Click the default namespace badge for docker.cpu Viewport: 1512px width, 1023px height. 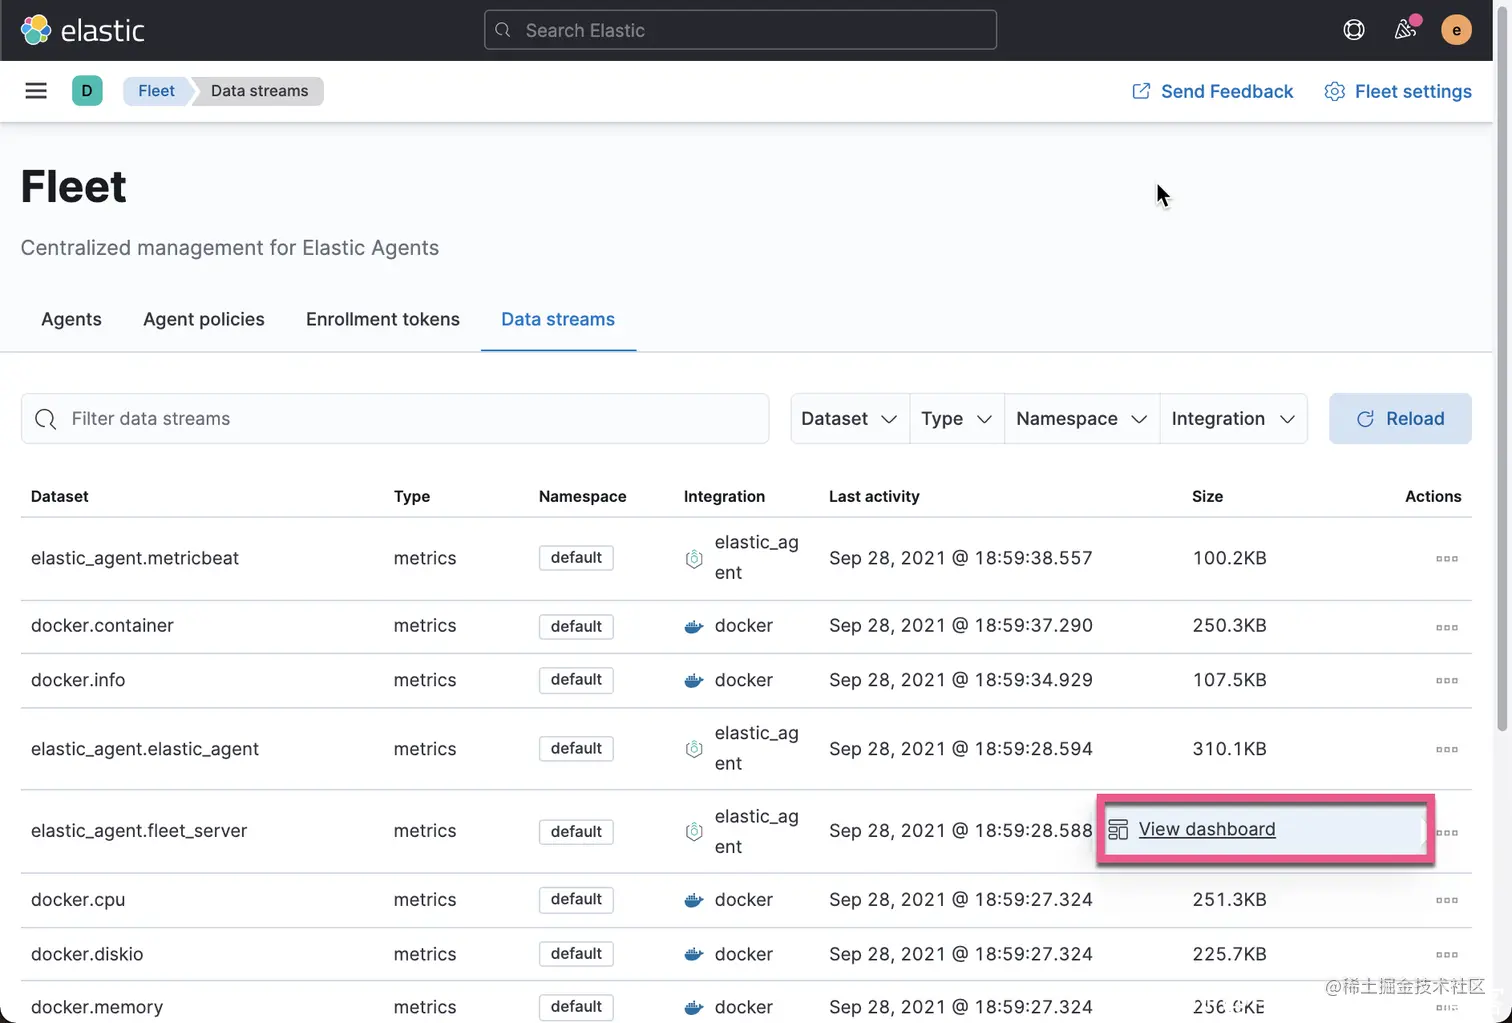tap(576, 900)
